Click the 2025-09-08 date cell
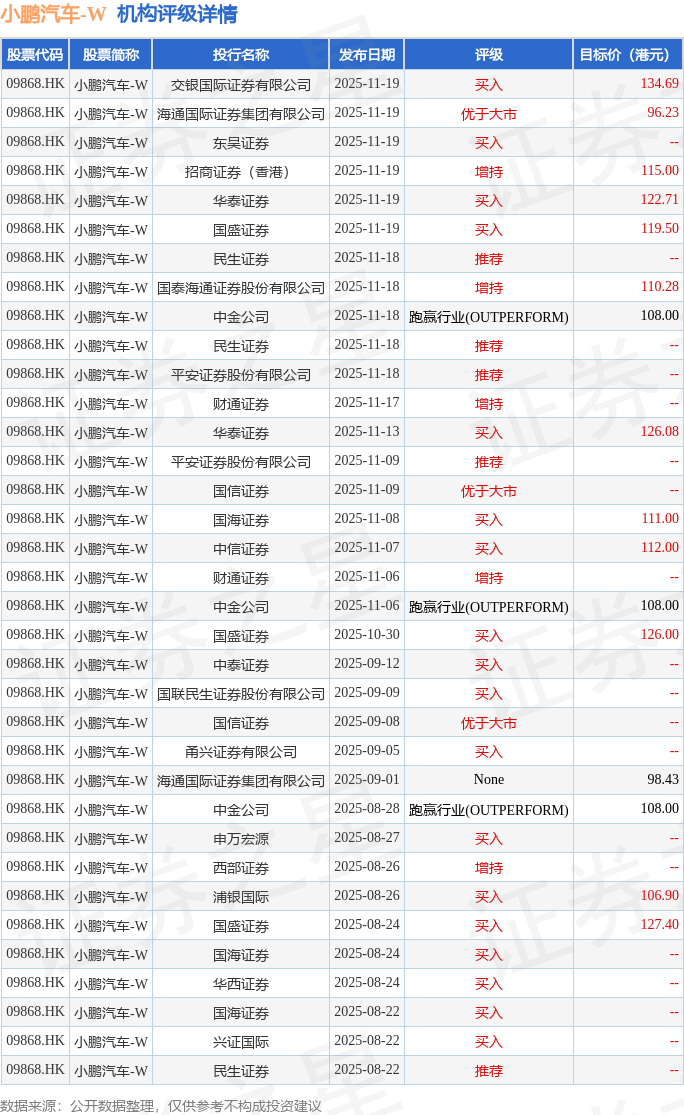This screenshot has width=684, height=1115. 367,722
